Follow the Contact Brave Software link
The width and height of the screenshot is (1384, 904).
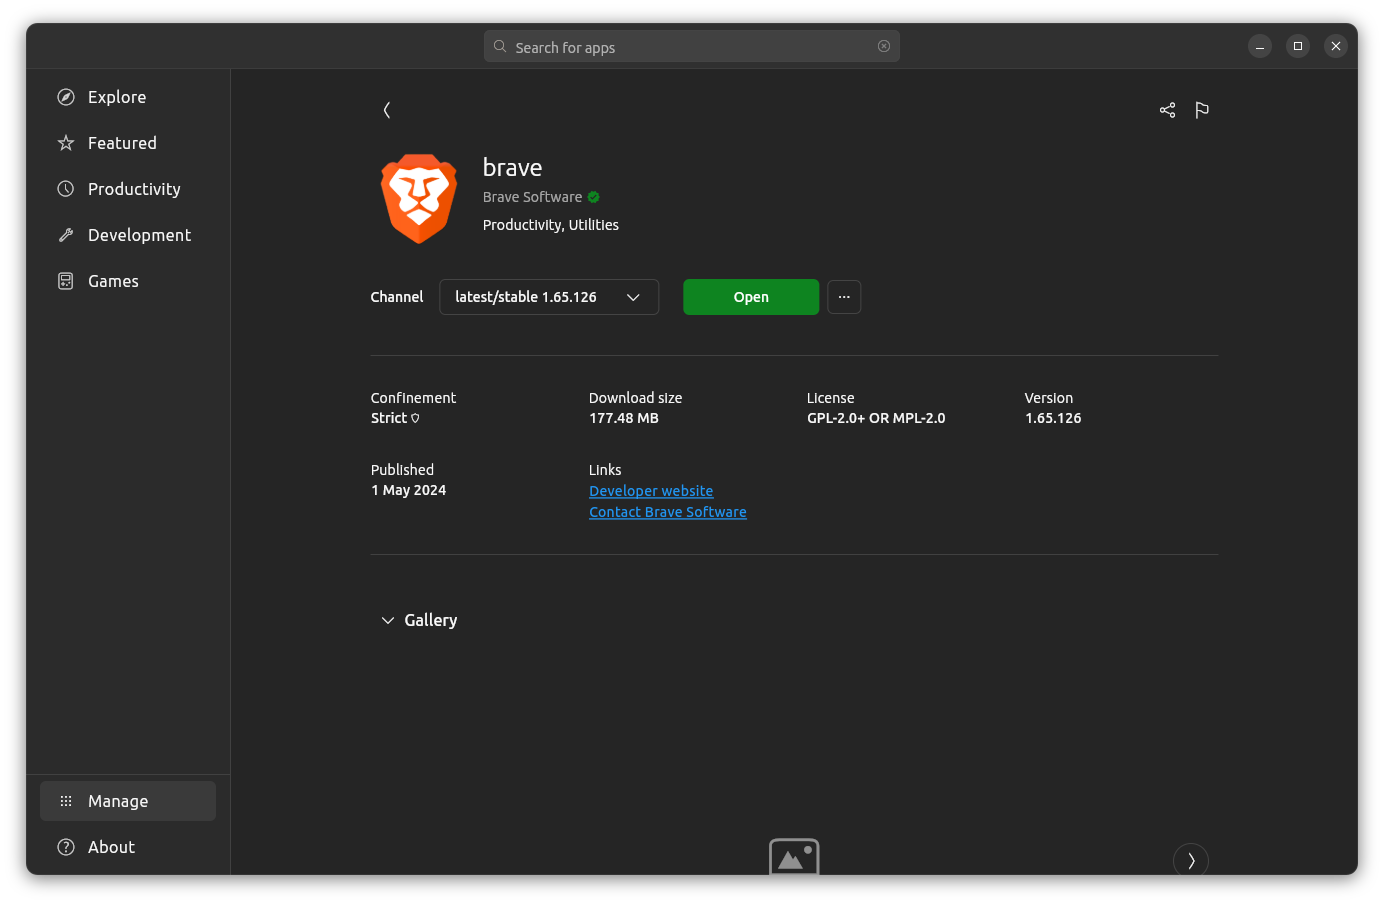click(668, 512)
